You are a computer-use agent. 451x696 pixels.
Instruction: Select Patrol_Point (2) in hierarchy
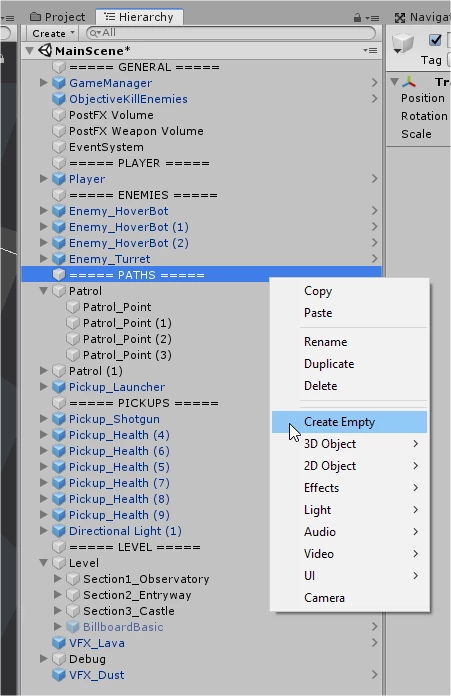click(x=127, y=339)
